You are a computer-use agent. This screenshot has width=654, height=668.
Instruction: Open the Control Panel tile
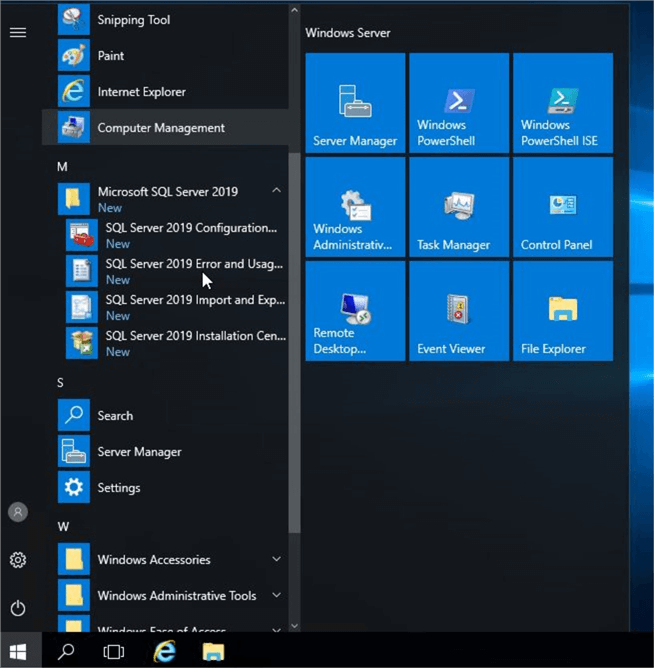[562, 206]
